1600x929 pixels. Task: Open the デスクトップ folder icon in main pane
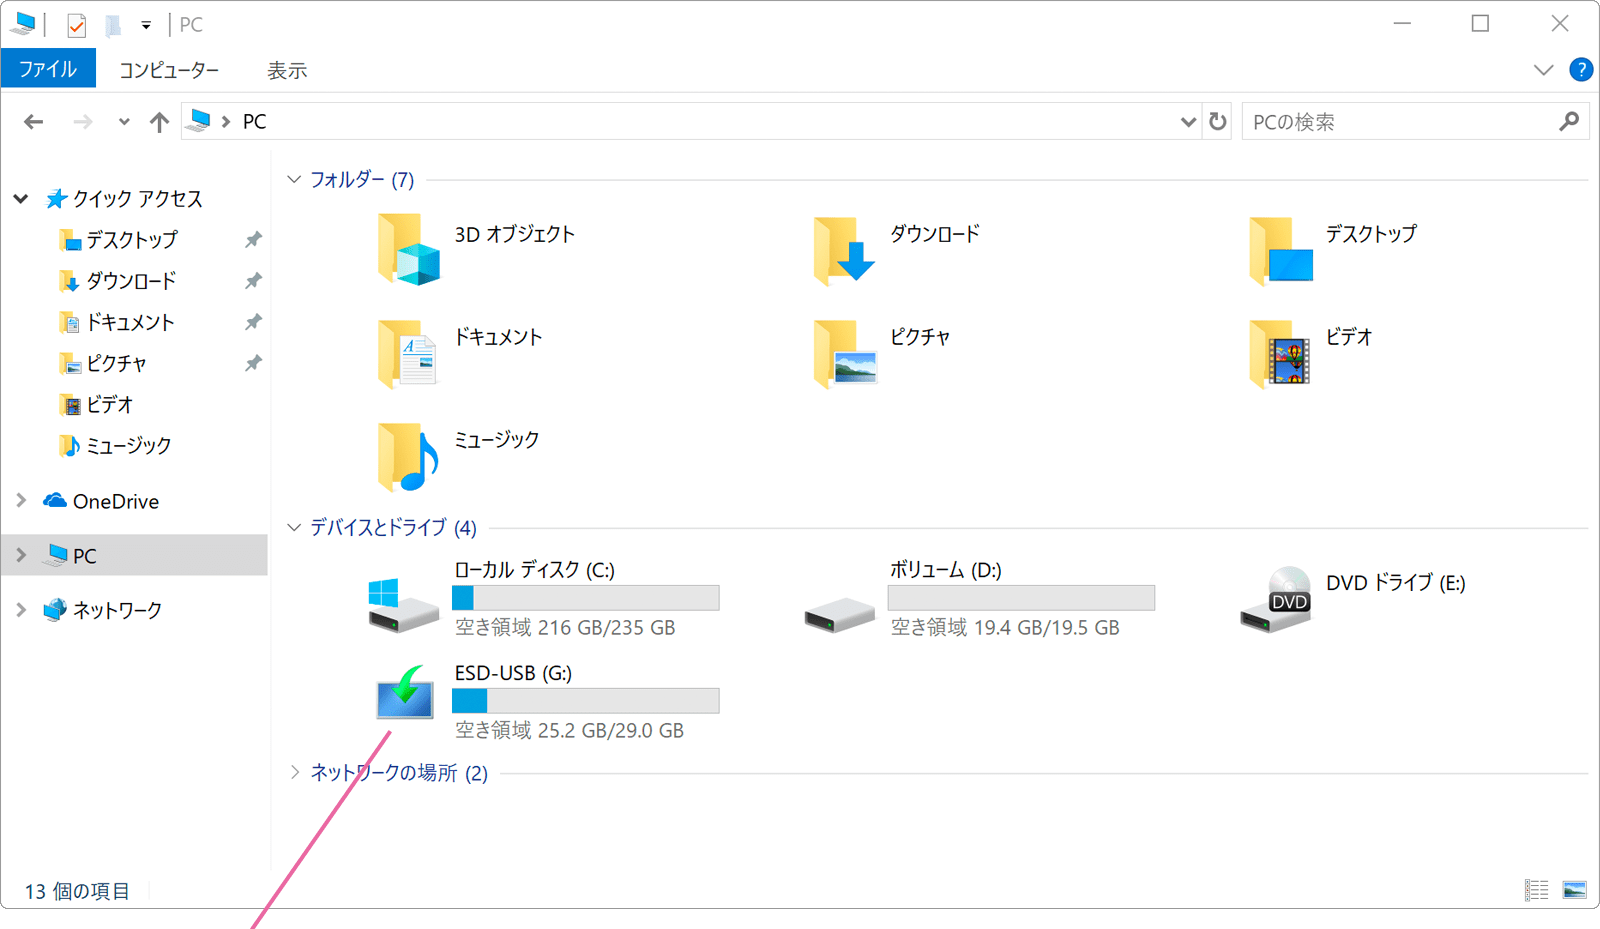point(1281,250)
